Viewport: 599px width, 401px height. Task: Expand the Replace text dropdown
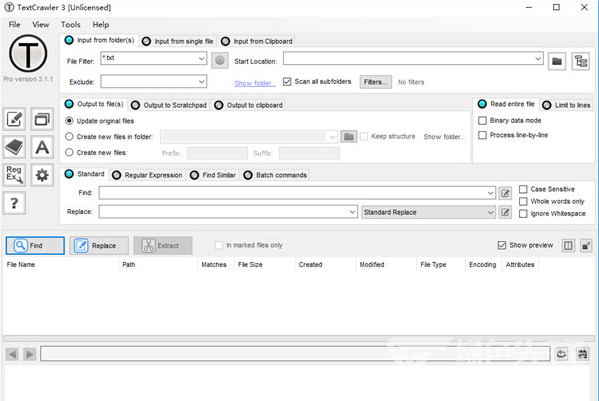coord(353,212)
